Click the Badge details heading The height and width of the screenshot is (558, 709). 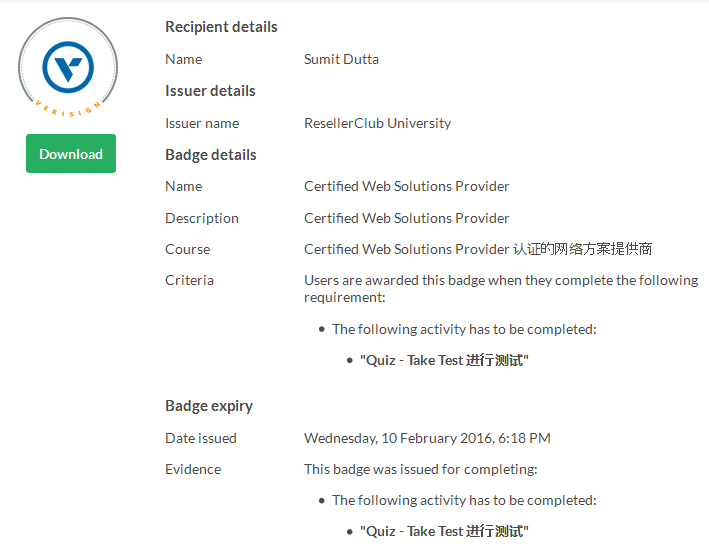(210, 155)
